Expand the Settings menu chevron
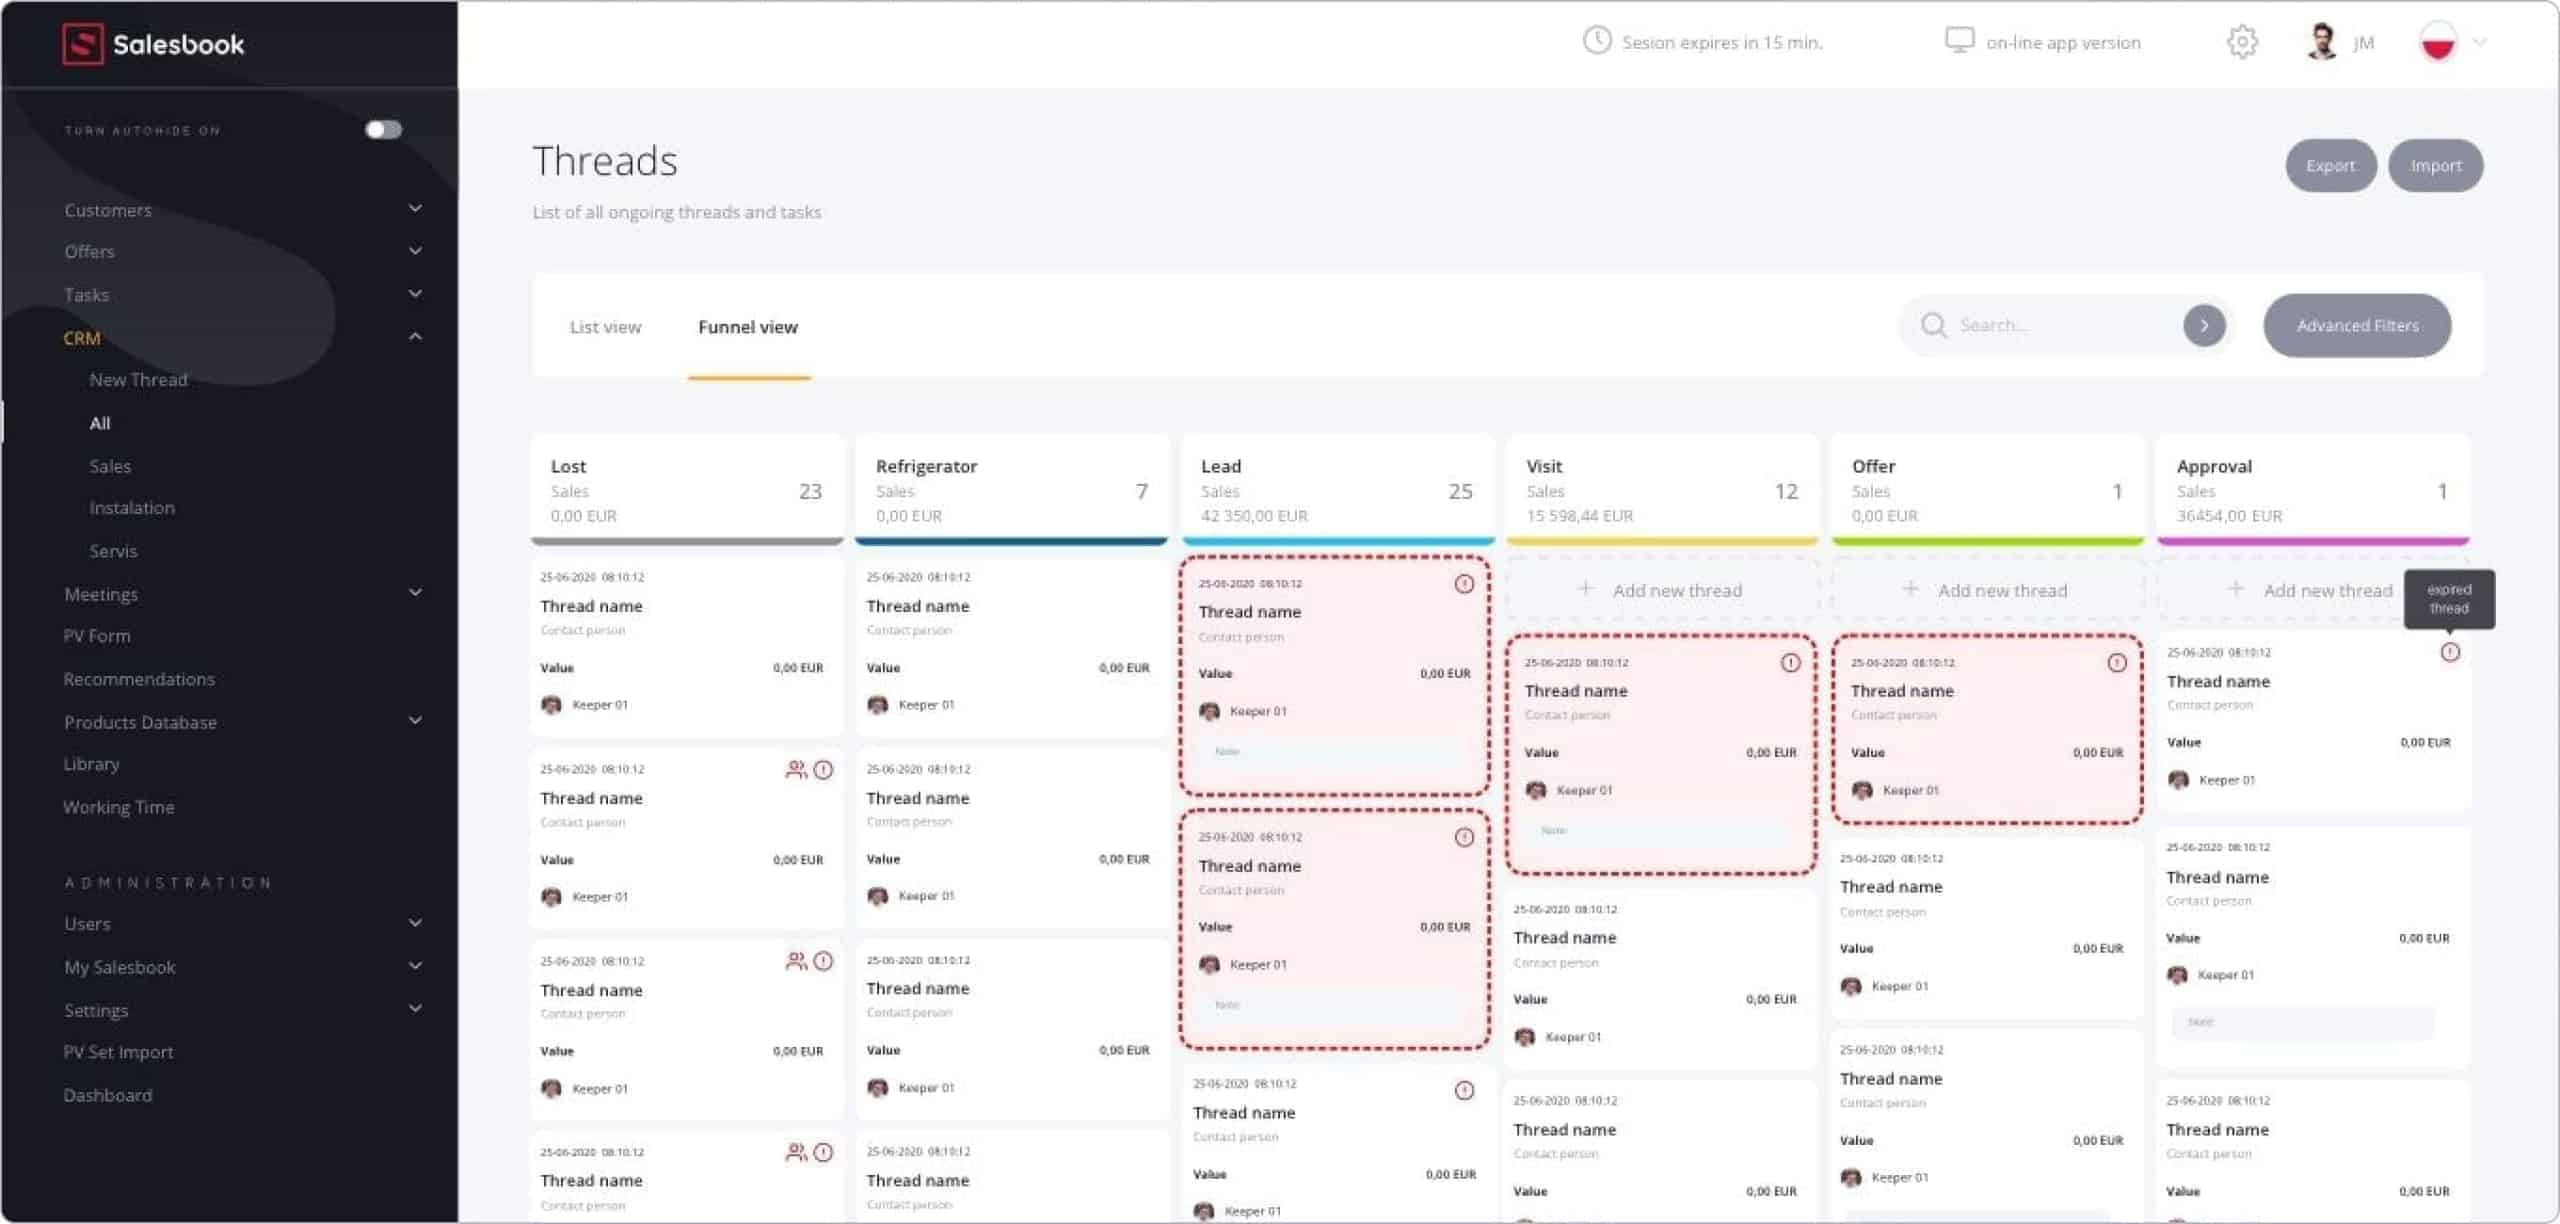 pos(415,1008)
